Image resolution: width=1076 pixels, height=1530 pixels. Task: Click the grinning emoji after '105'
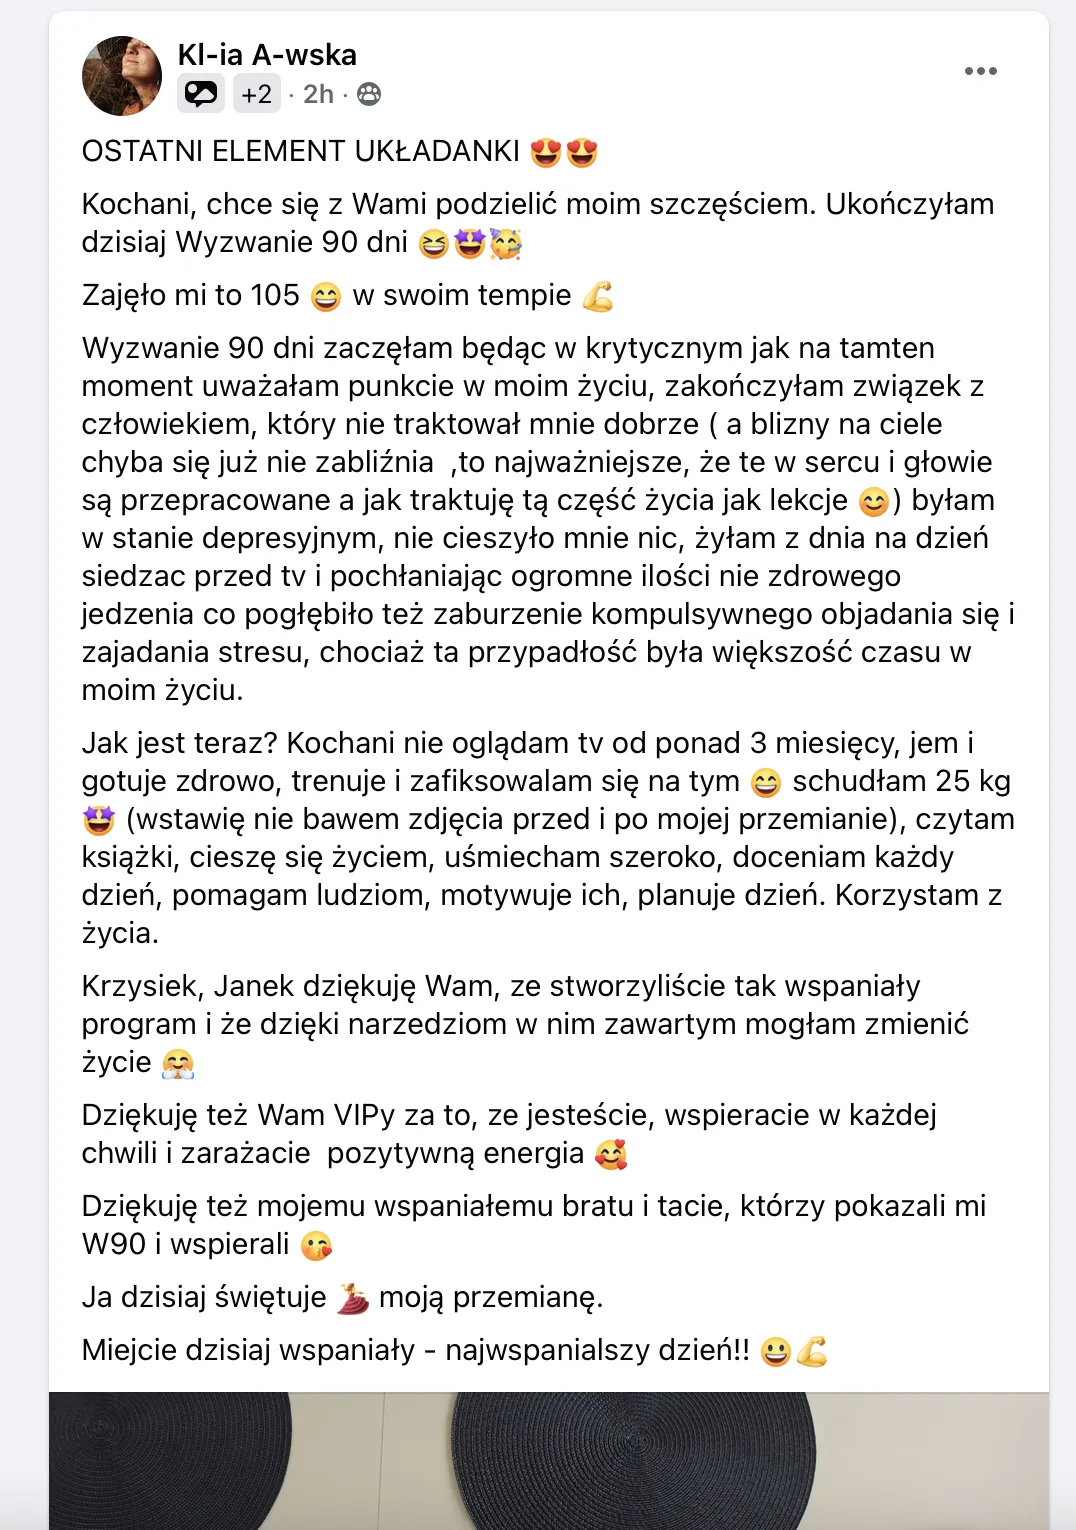[x=326, y=296]
